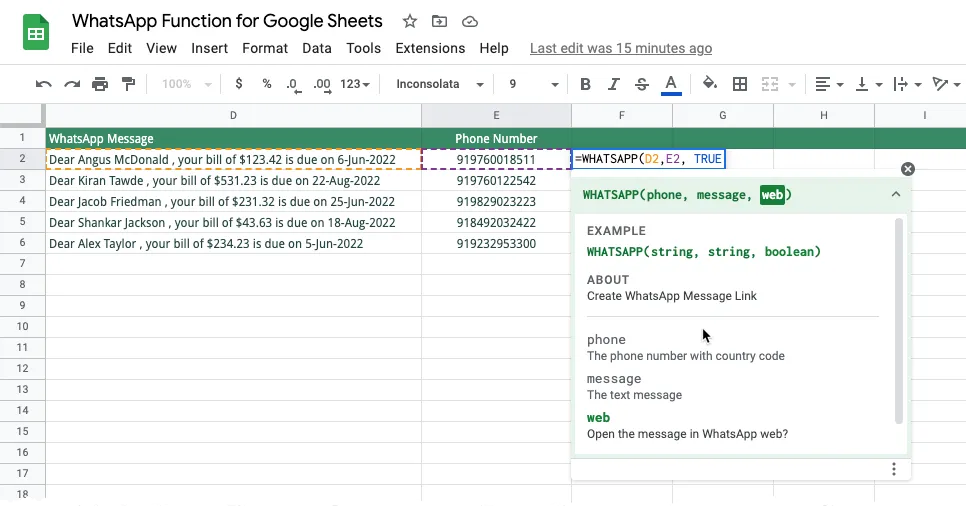Open the Inconsolata font dropdown
966x530 pixels.
pos(440,84)
